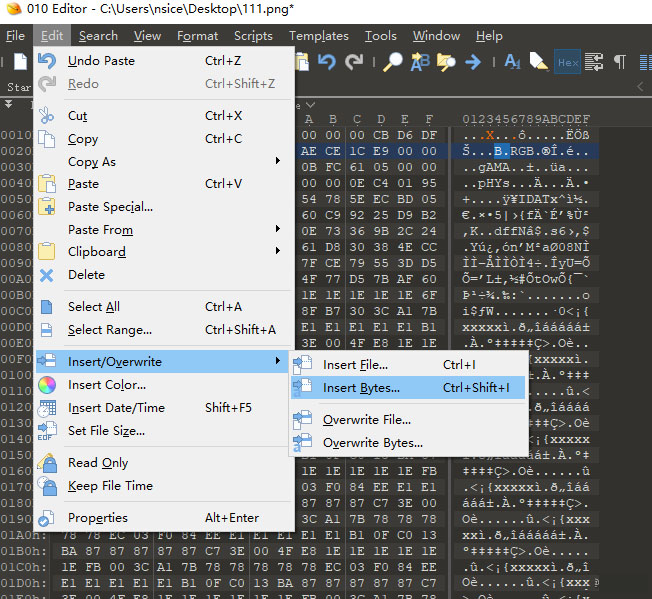This screenshot has height=599, width=652.
Task: Toggle Read Only in Edit menu
Action: [98, 462]
